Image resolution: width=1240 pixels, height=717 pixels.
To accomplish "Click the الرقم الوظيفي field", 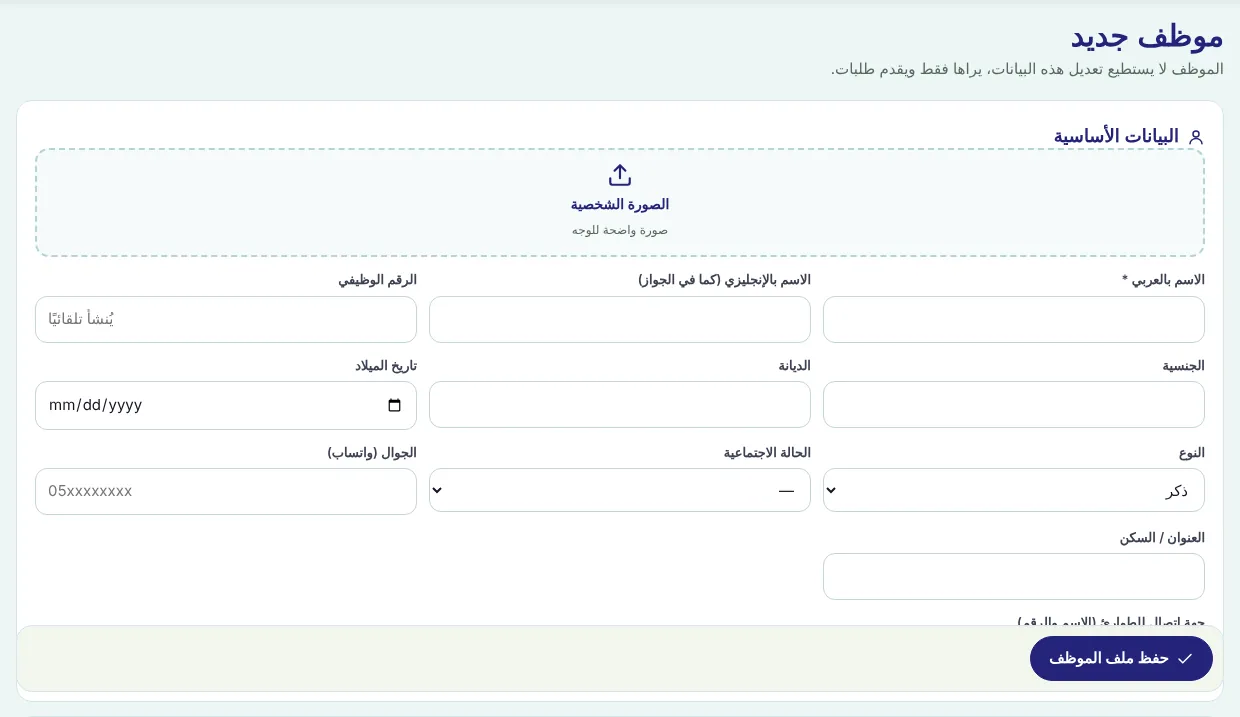I will point(226,319).
